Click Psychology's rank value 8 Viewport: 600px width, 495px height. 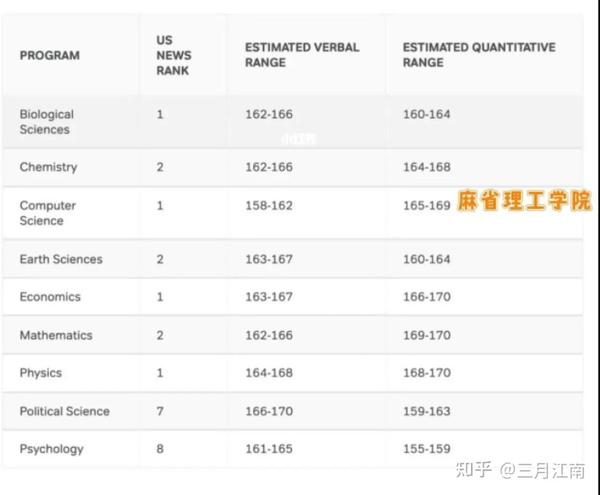point(160,449)
